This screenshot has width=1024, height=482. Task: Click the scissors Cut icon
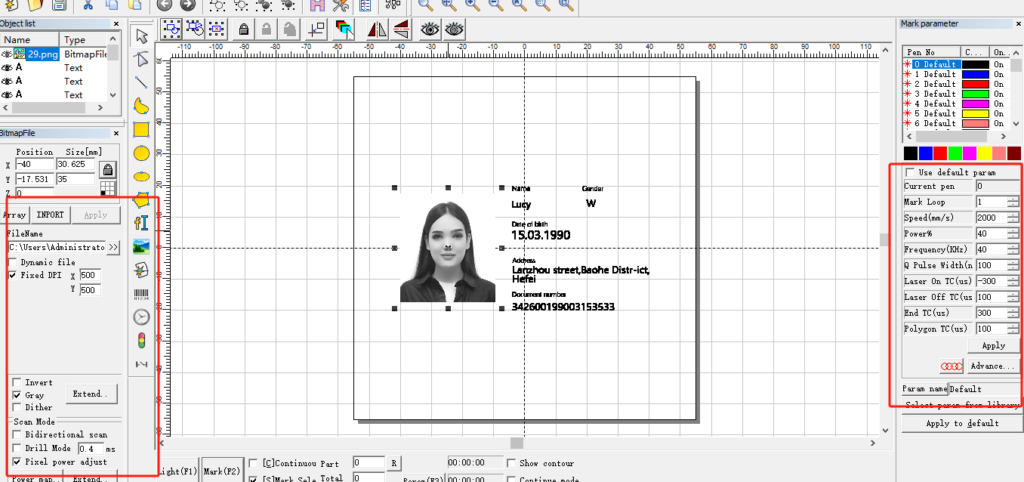pyautogui.click(x=88, y=5)
